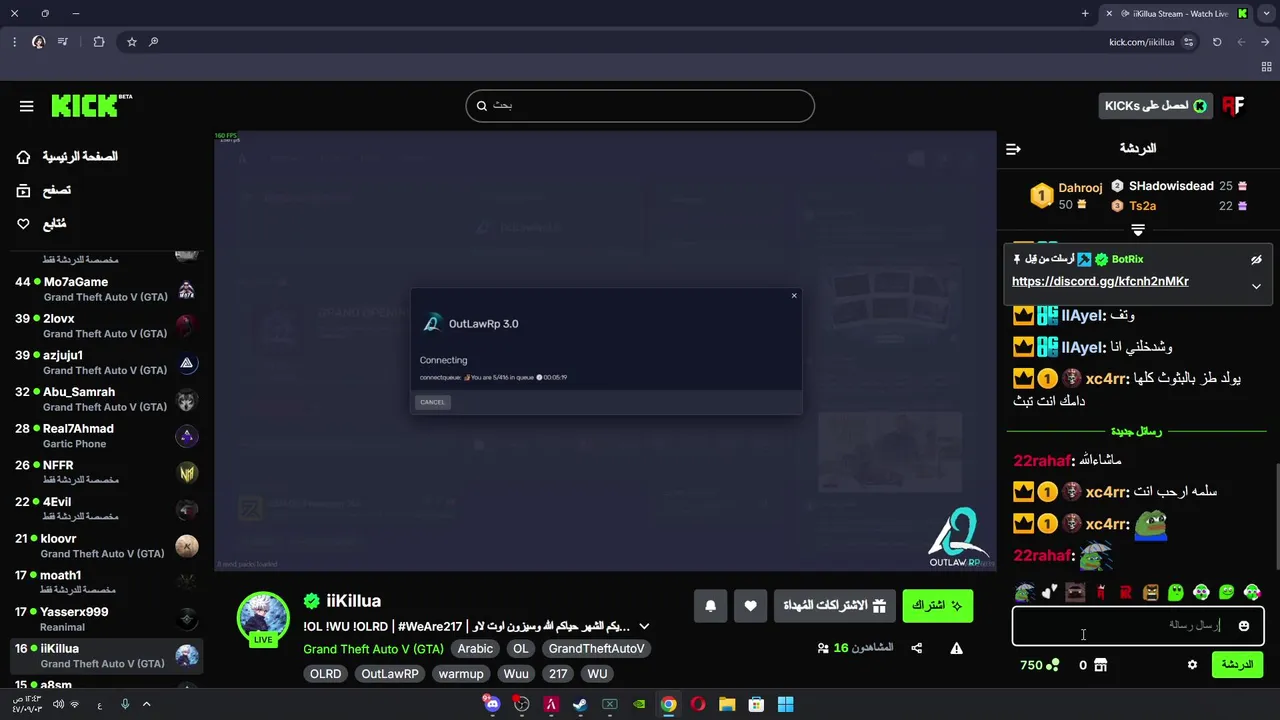This screenshot has height=720, width=1280.
Task: Select the OutLawRP tag
Action: [390, 674]
